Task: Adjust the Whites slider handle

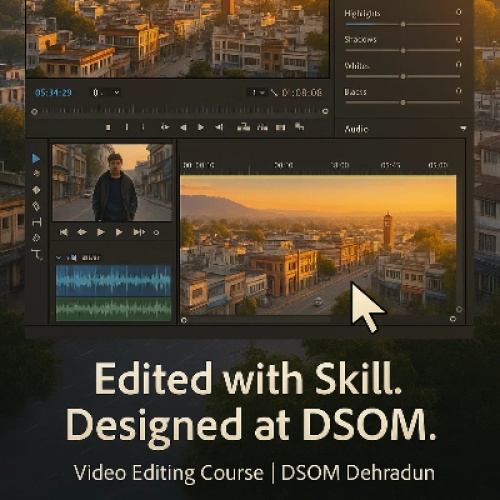Action: click(x=403, y=77)
